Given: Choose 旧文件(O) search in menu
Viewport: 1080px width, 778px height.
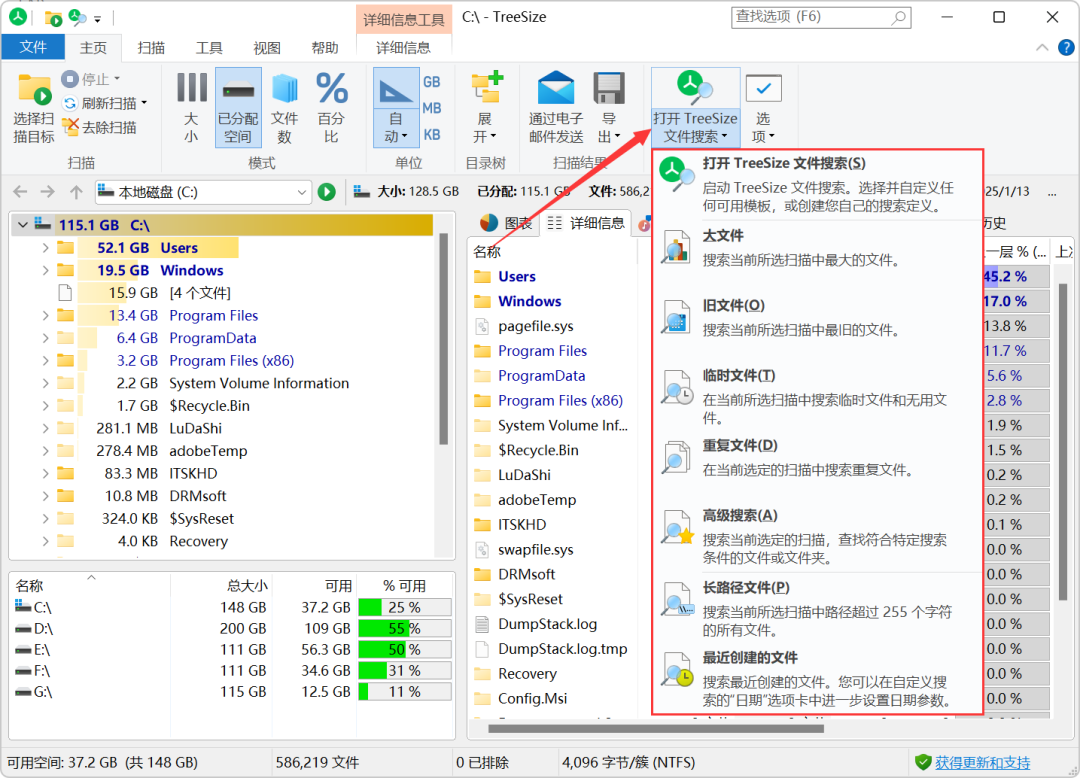Looking at the screenshot, I should [x=818, y=317].
